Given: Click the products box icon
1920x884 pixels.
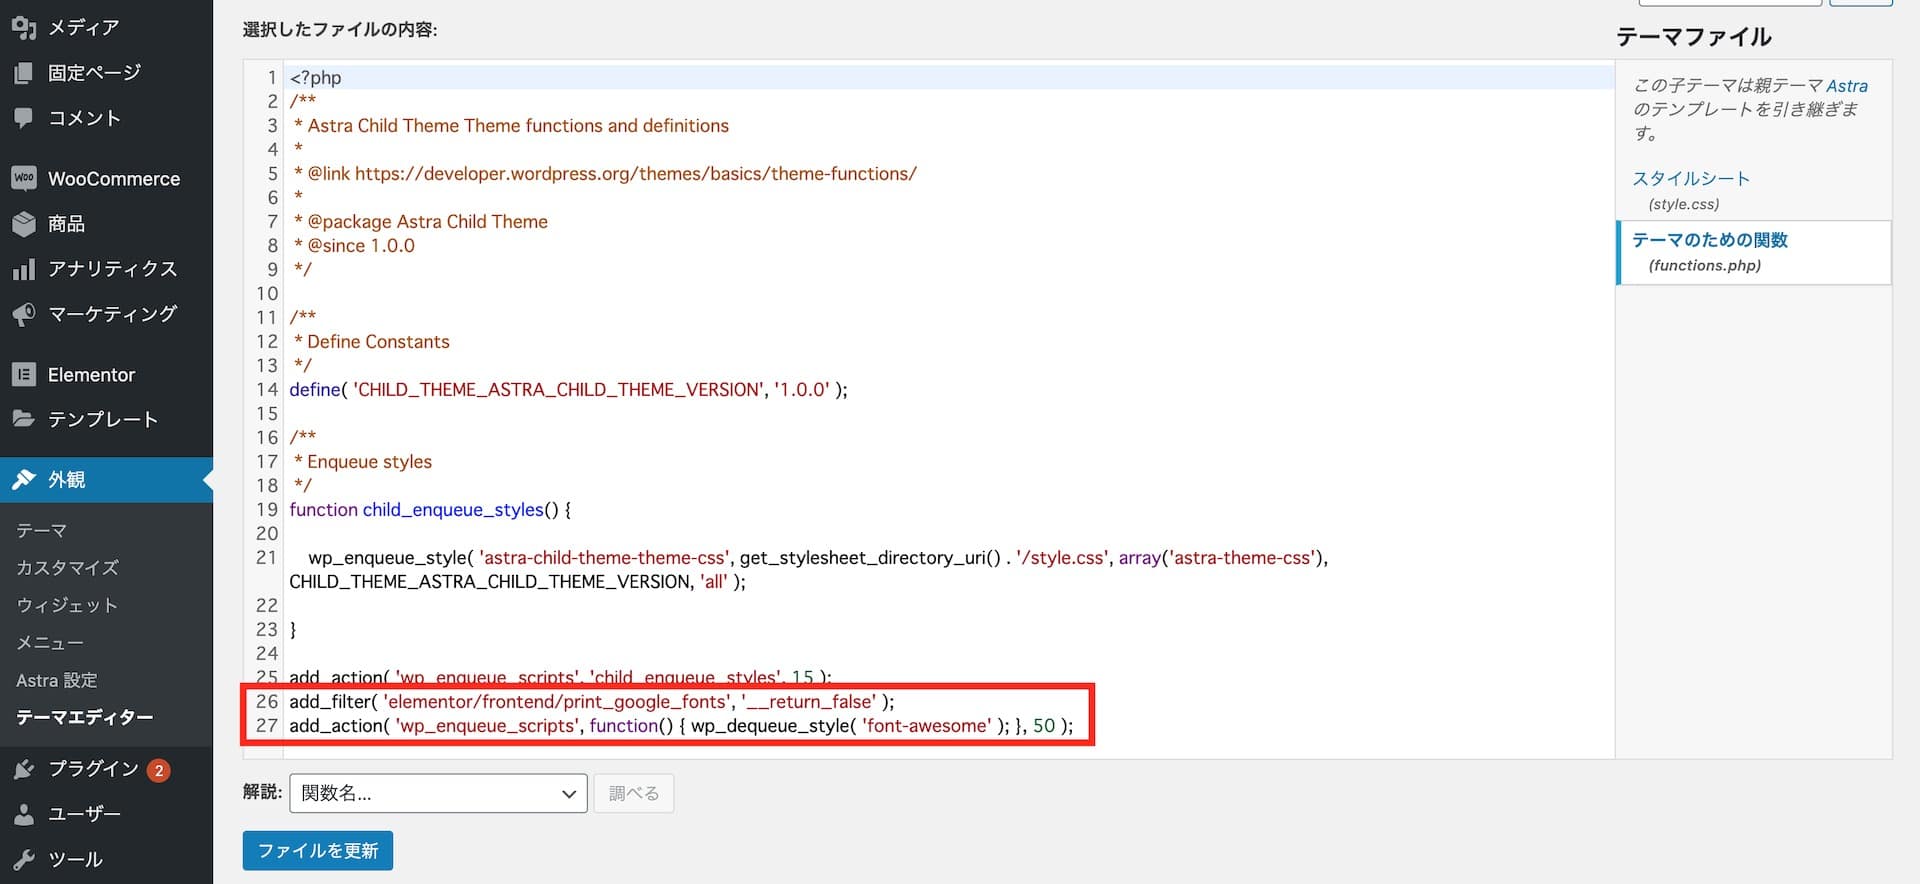Looking at the screenshot, I should [x=24, y=224].
